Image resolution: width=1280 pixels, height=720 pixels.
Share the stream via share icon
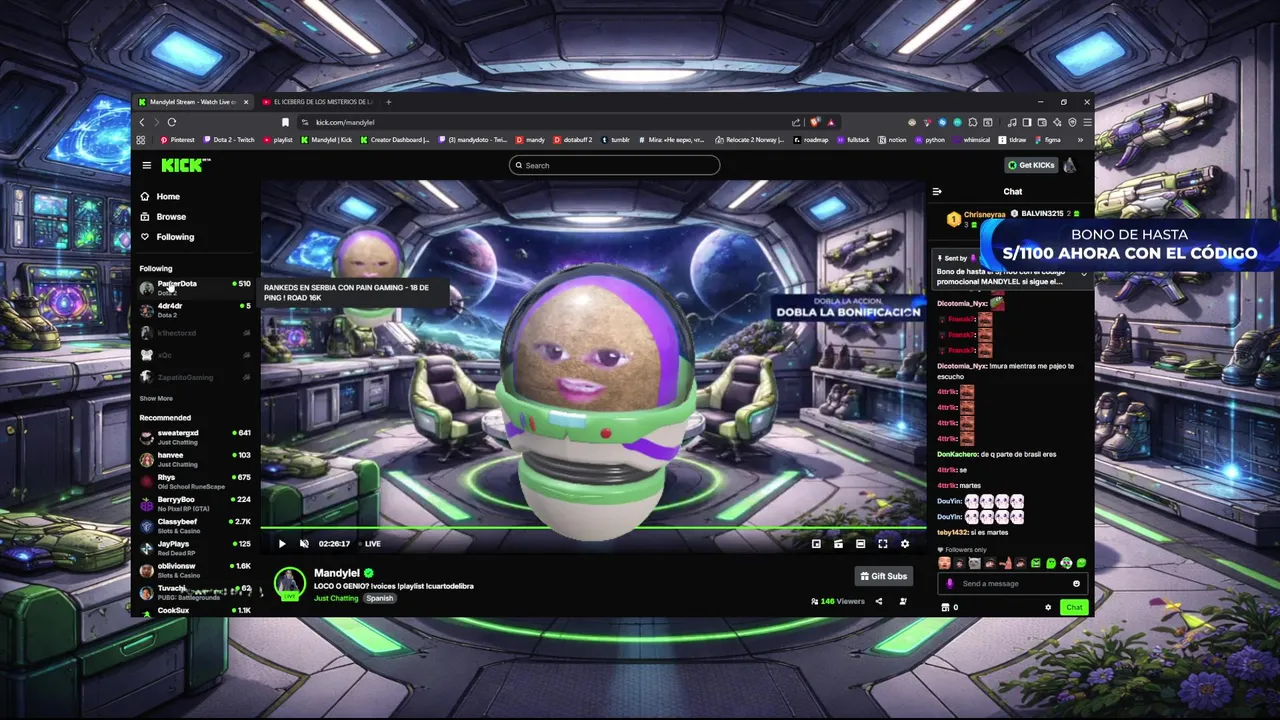point(879,601)
